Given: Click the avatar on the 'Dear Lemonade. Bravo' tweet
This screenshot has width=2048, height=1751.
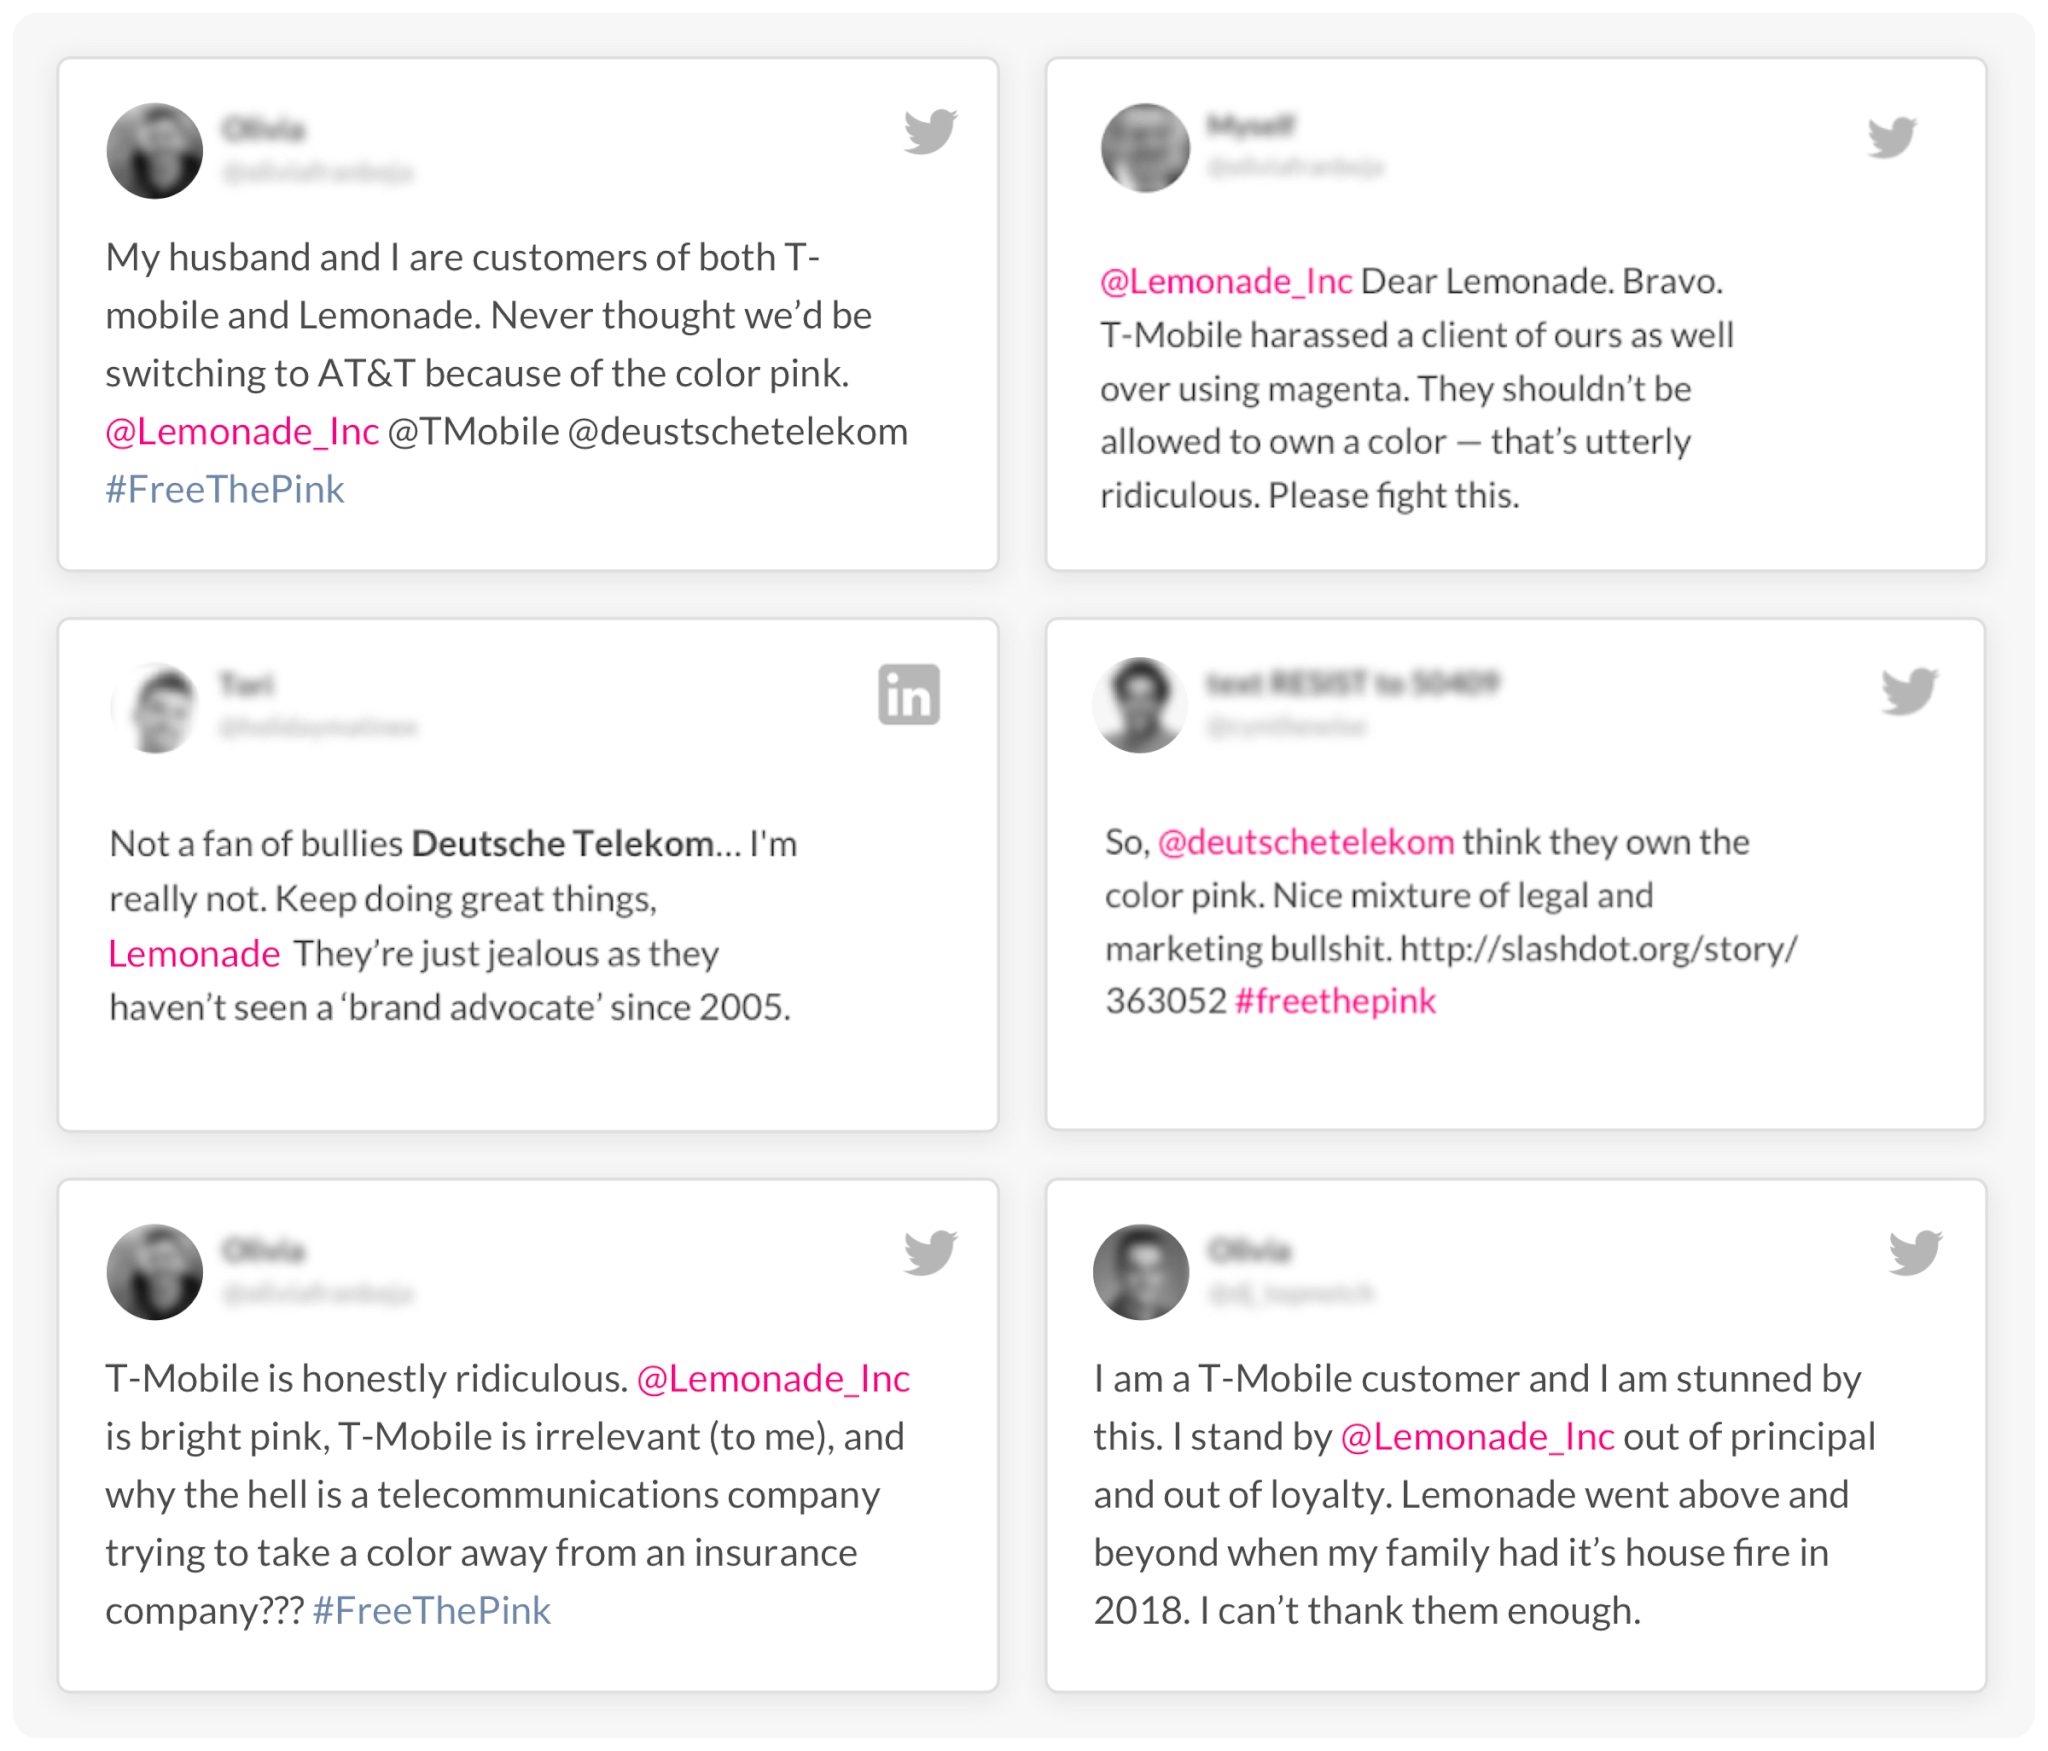Looking at the screenshot, I should coord(1145,147).
